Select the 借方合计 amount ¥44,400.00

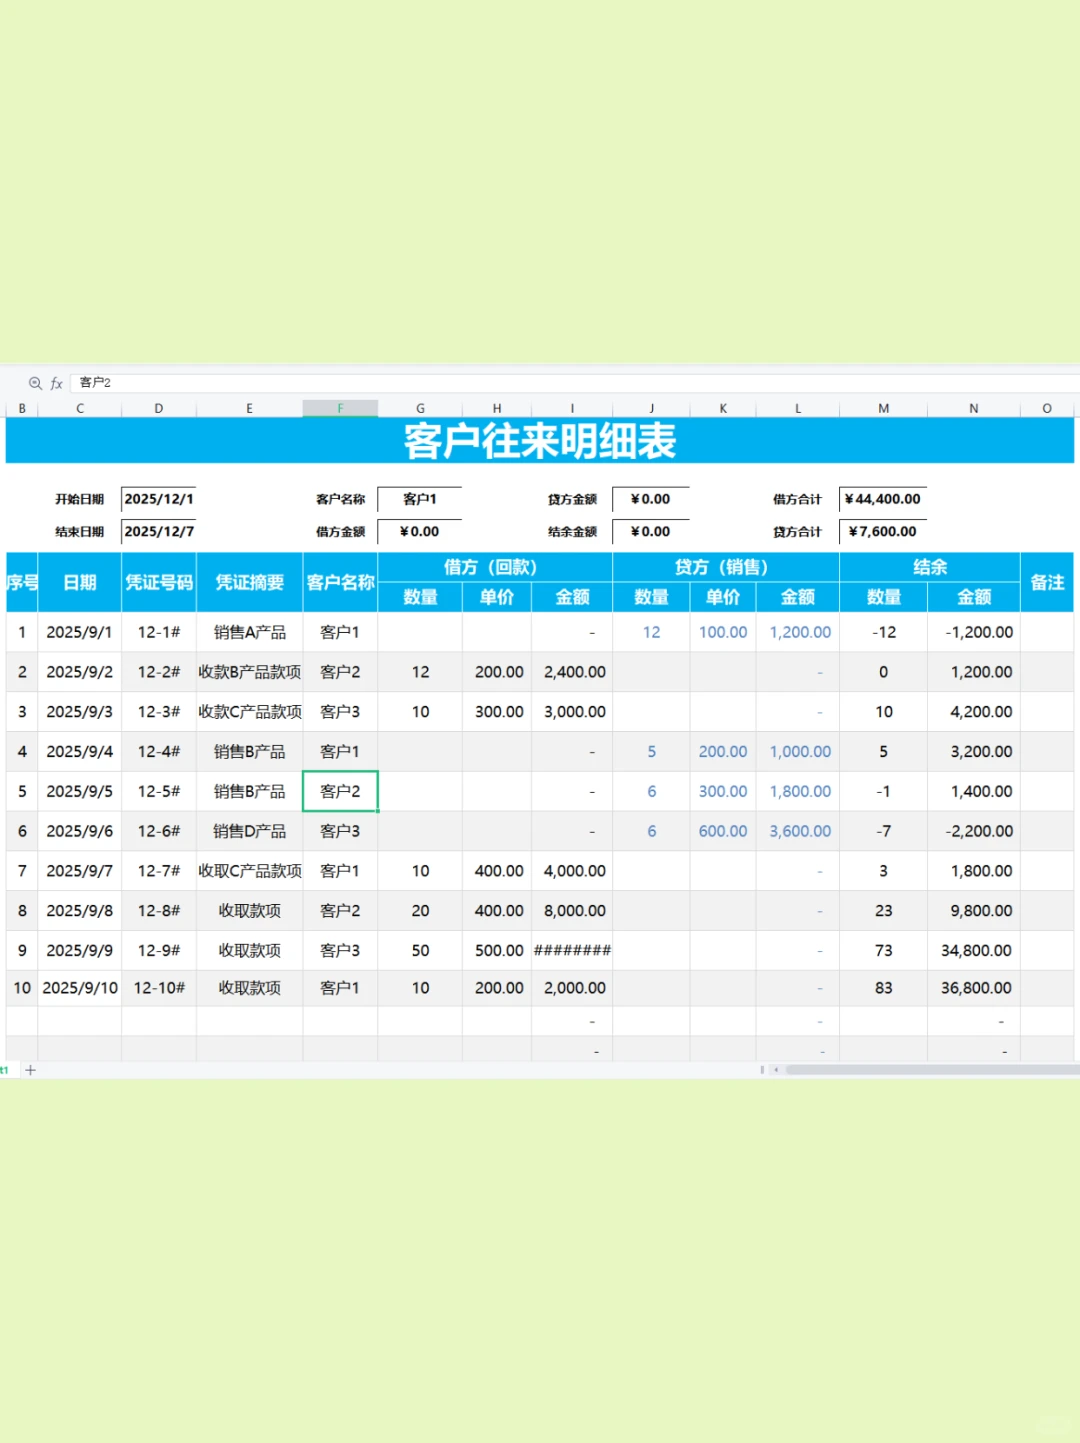(x=882, y=498)
